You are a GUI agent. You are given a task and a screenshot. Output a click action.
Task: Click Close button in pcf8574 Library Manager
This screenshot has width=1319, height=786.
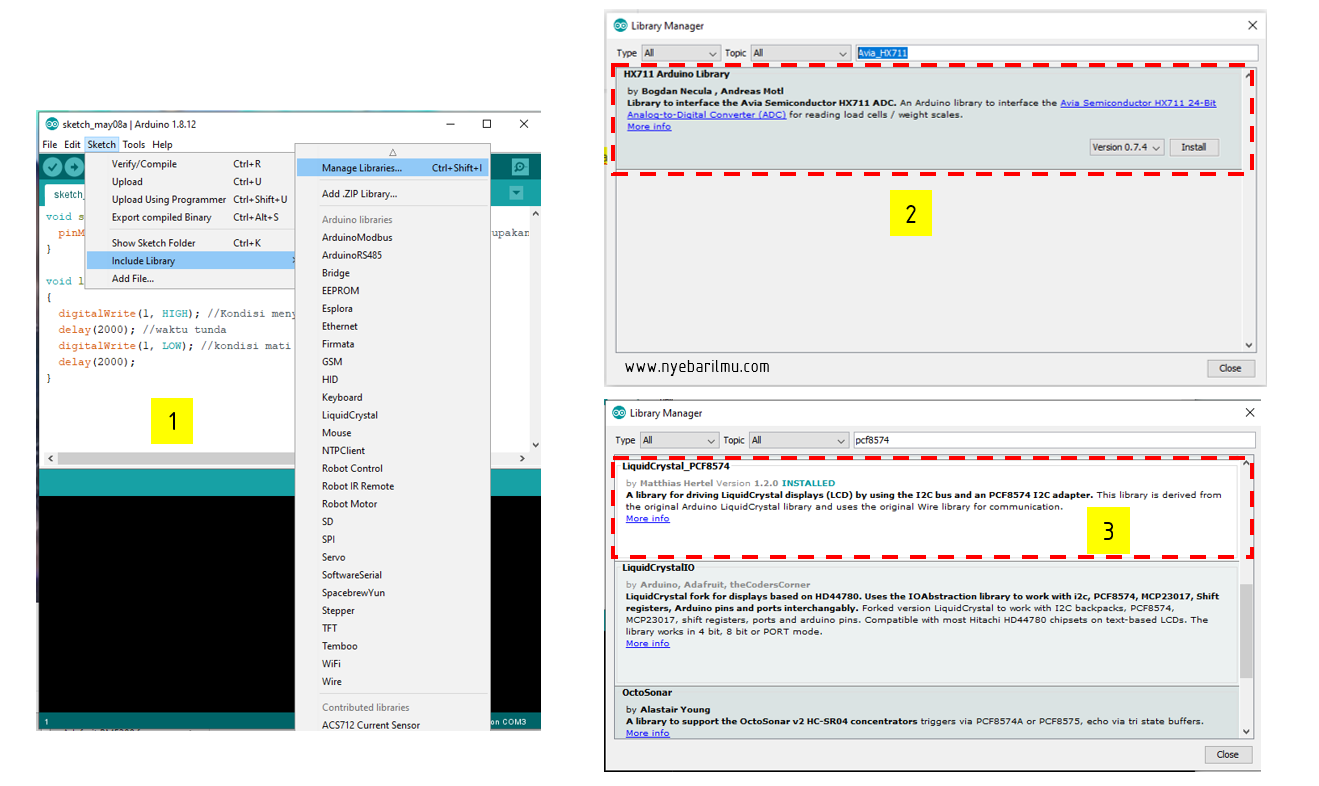point(1228,755)
